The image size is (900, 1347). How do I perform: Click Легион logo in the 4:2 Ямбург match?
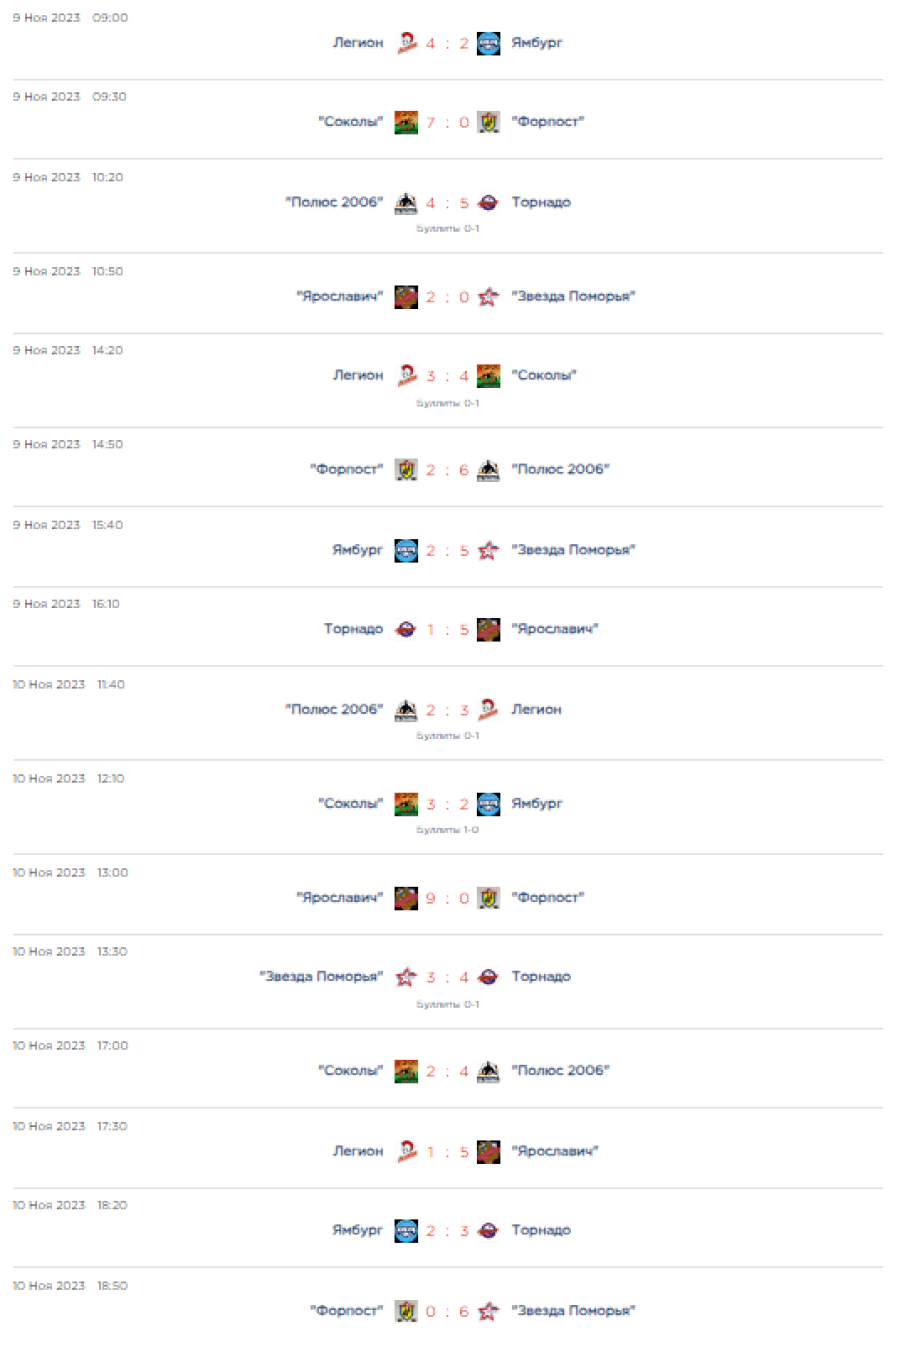pos(406,43)
